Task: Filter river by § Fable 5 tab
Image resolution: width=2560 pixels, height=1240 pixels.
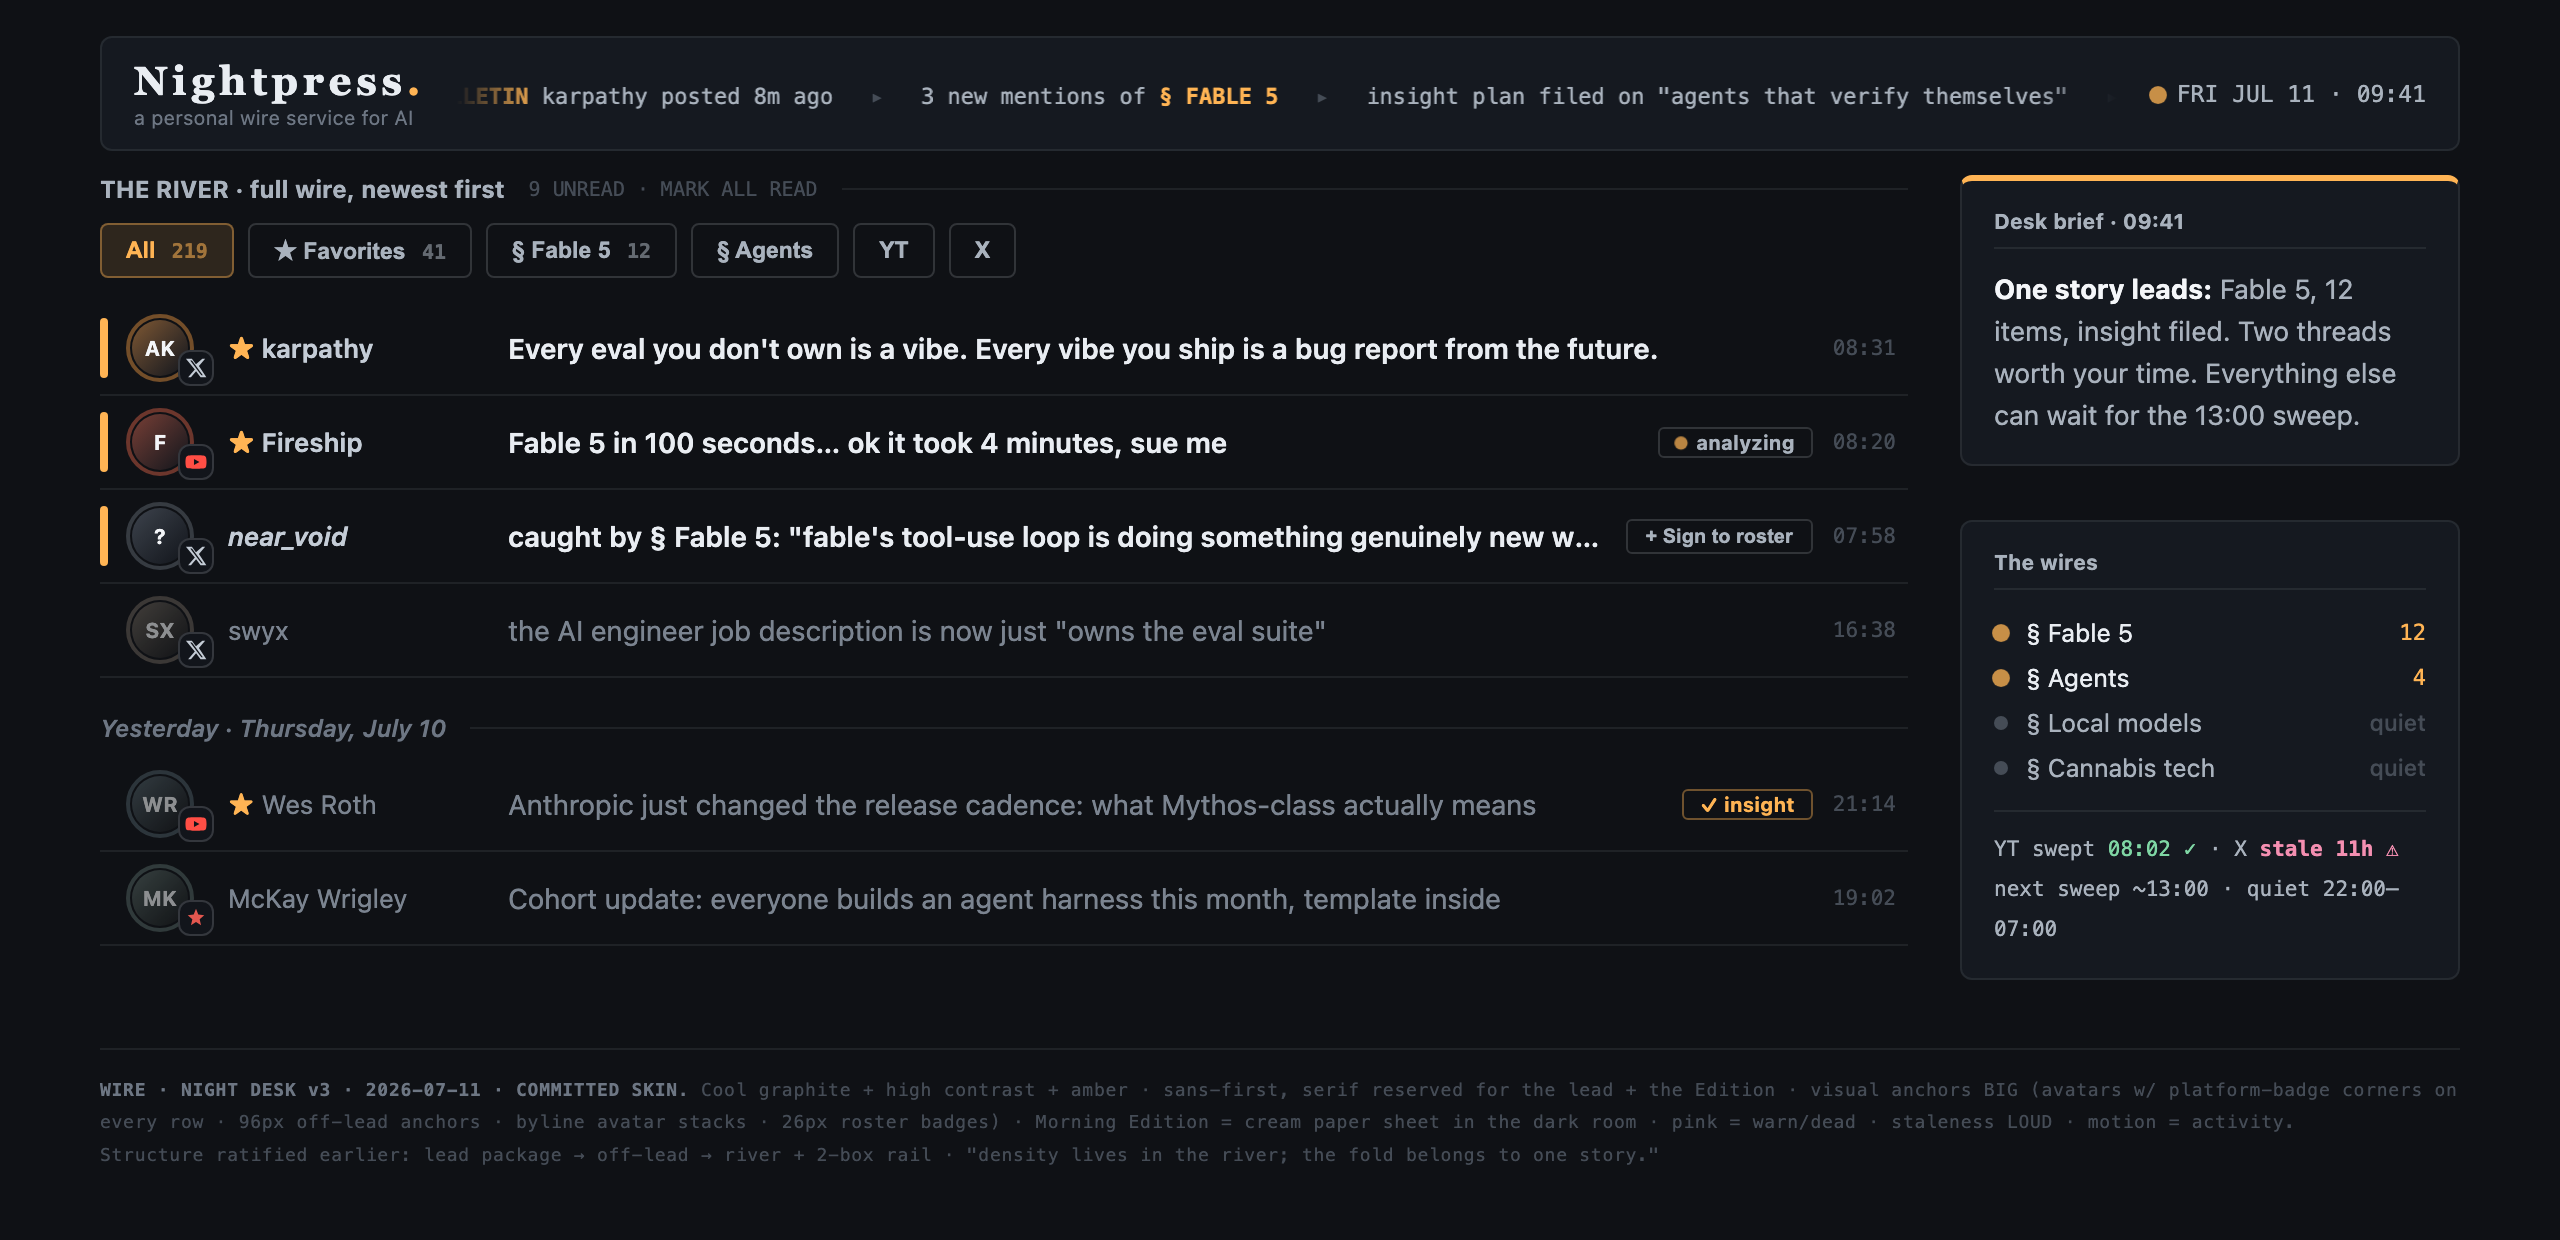Action: pyautogui.click(x=581, y=250)
